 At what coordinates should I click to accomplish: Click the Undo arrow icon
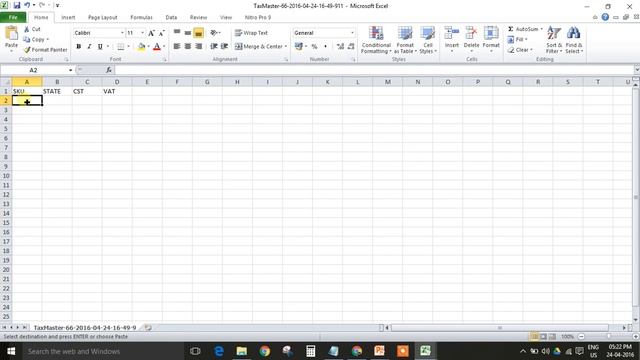click(27, 5)
